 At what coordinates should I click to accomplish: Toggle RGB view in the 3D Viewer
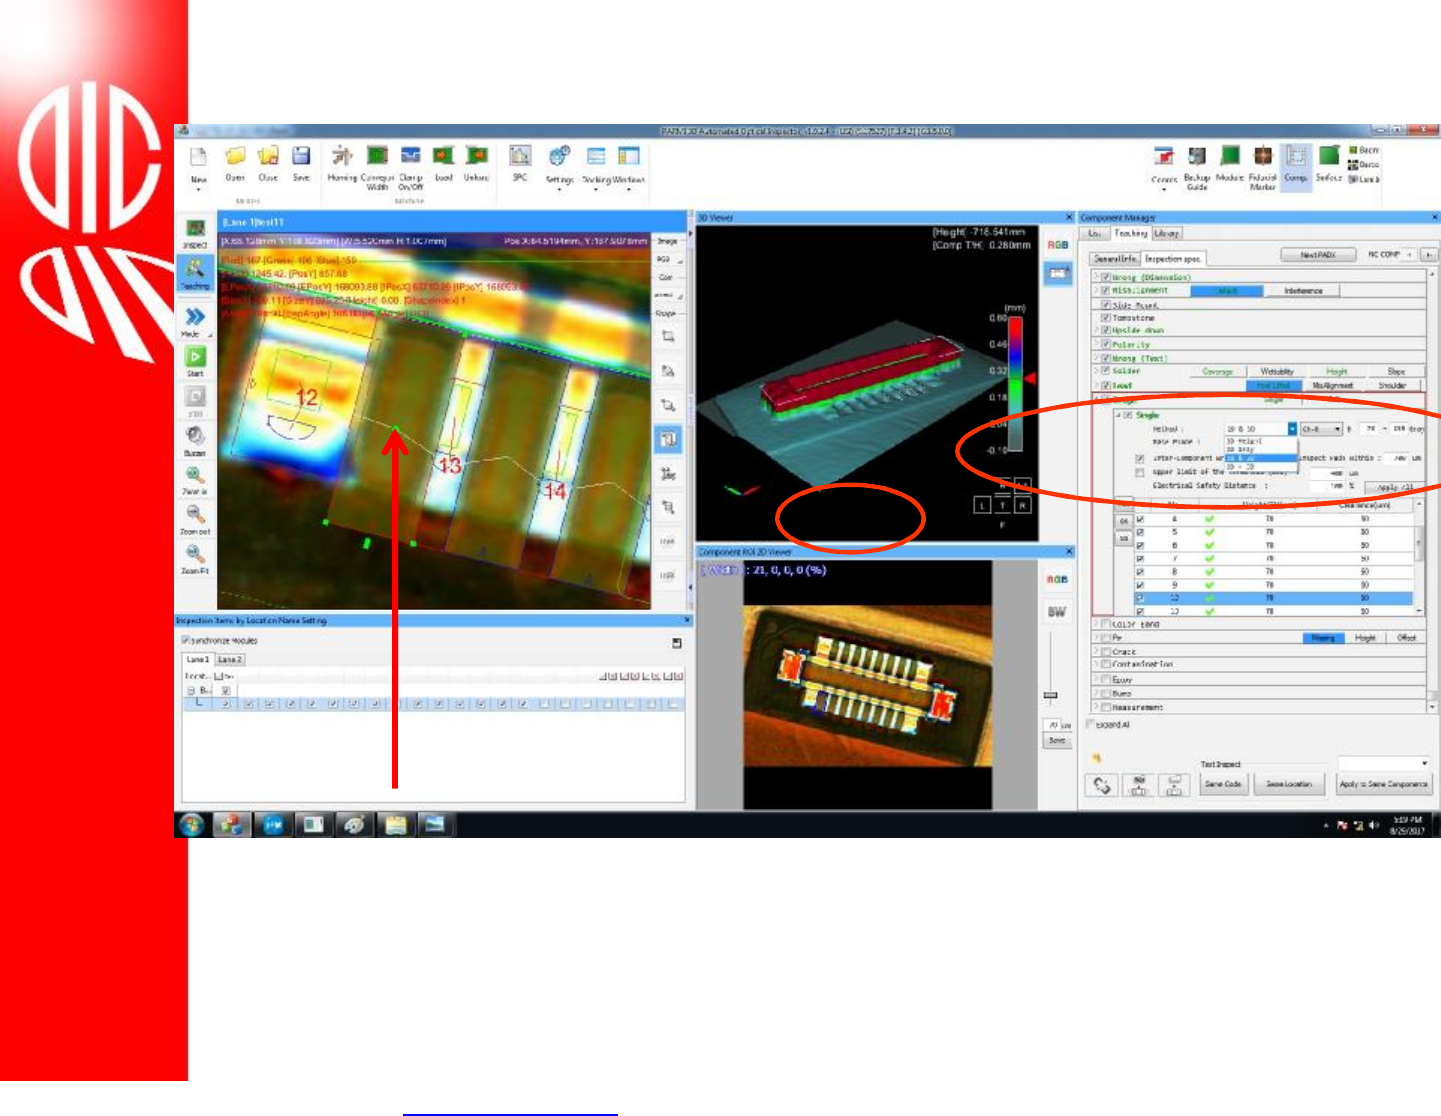1058,245
